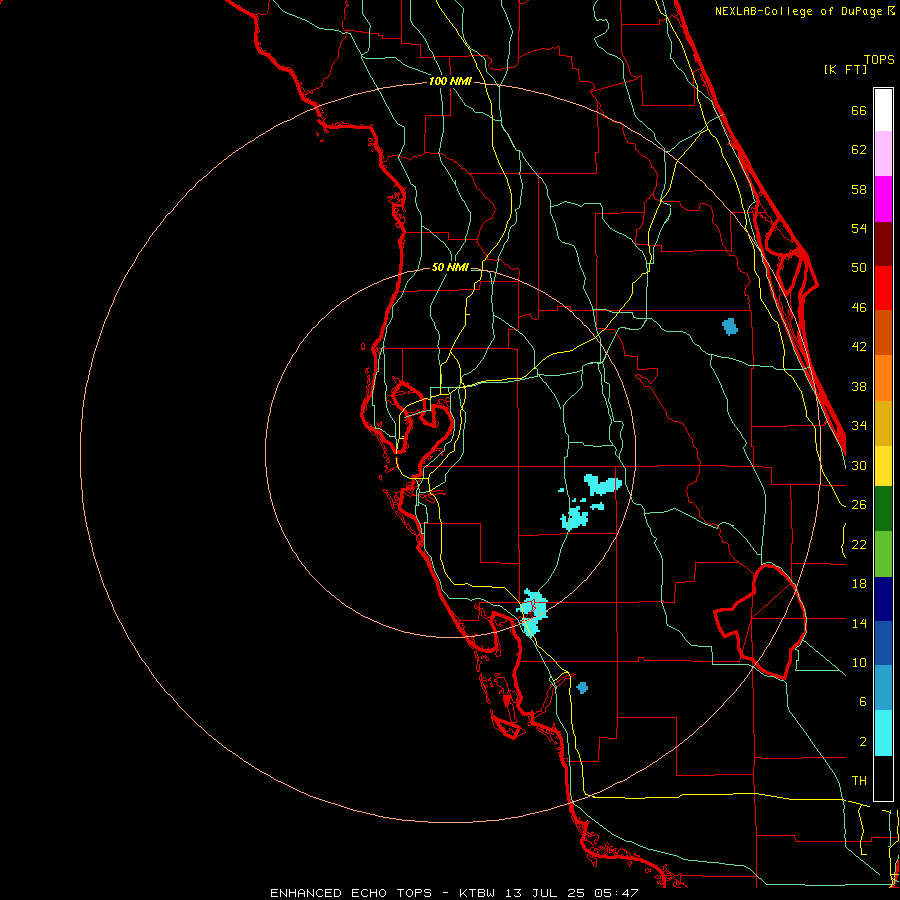
Task: Select the dark green legend color band
Action: [x=883, y=509]
